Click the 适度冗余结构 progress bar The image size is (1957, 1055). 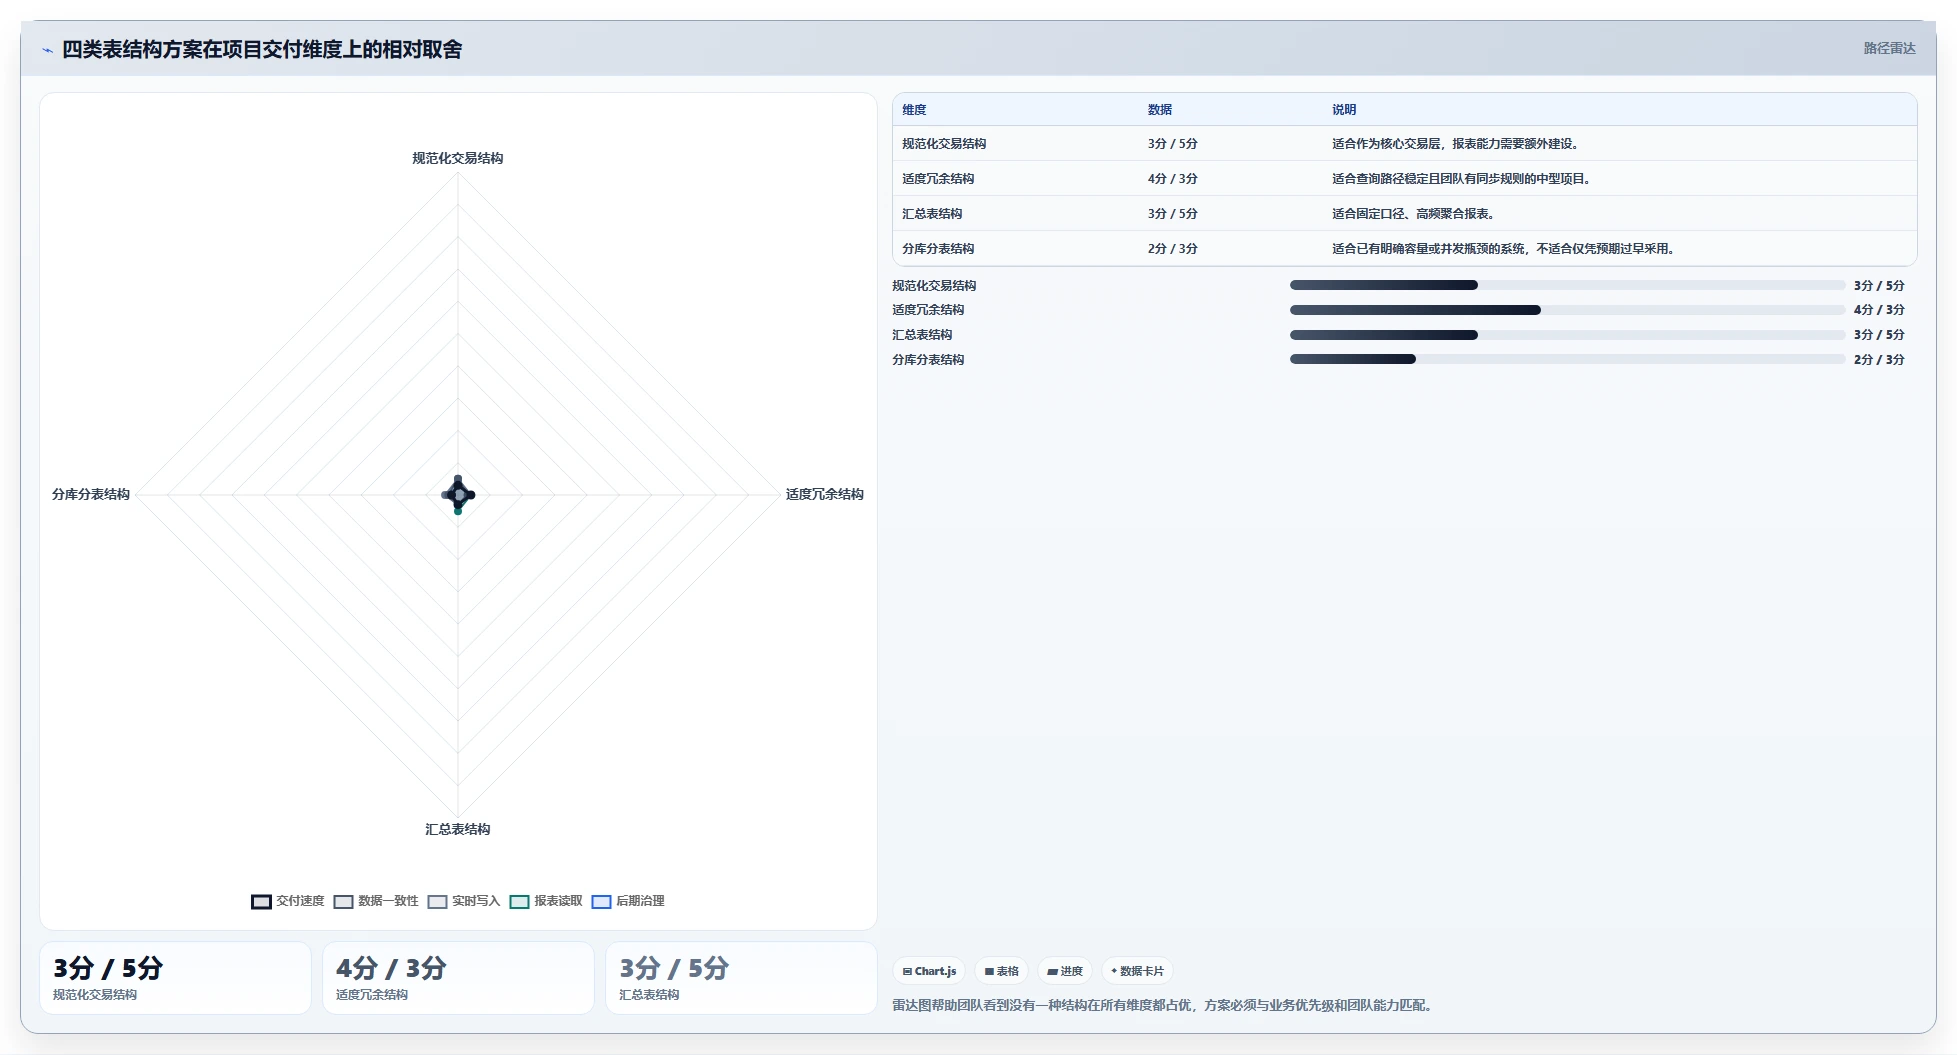click(1567, 310)
